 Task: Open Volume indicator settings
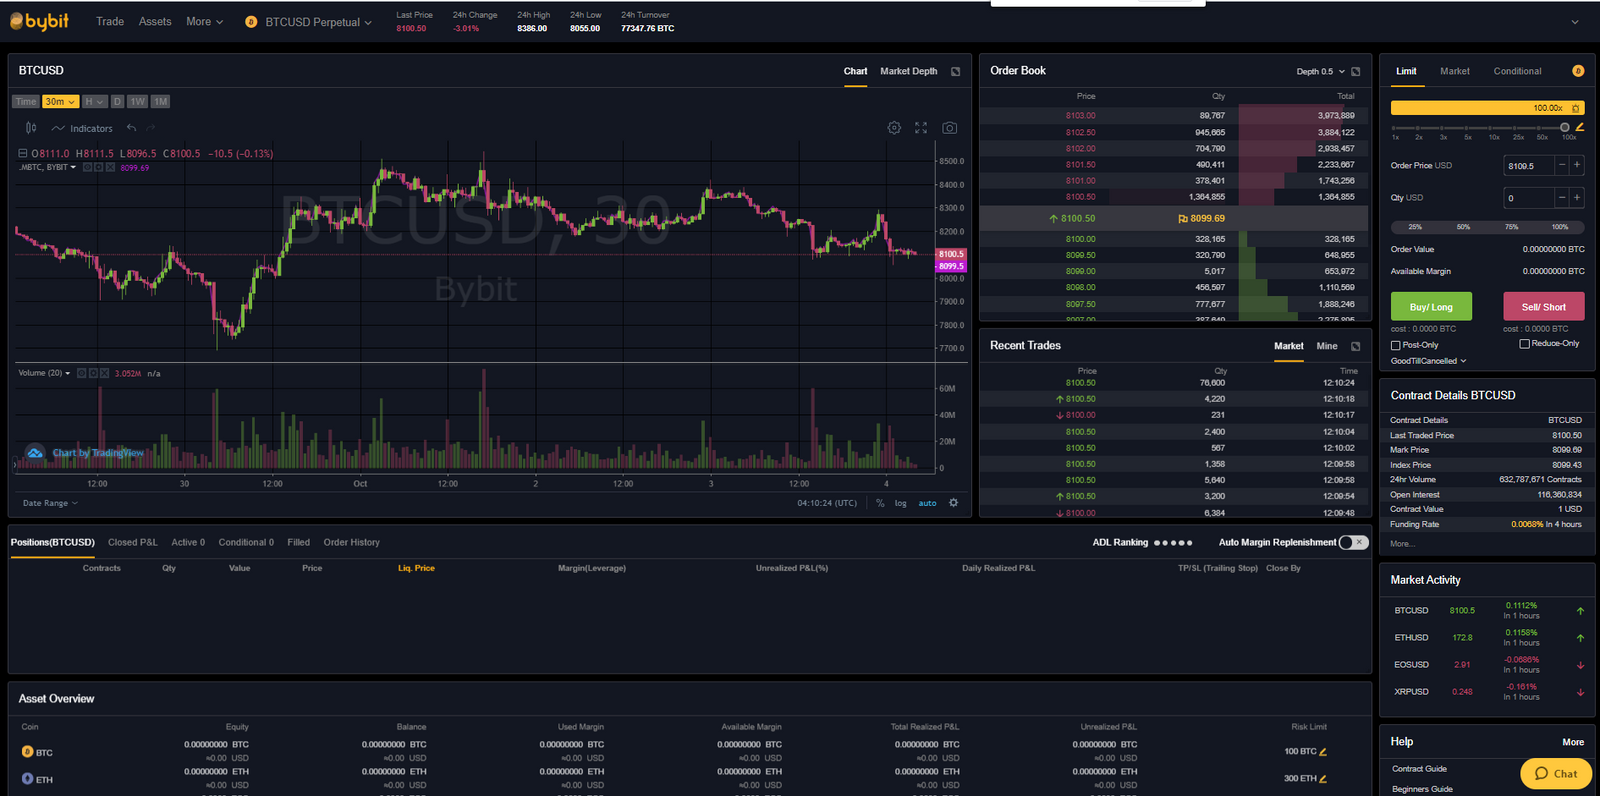tap(93, 373)
